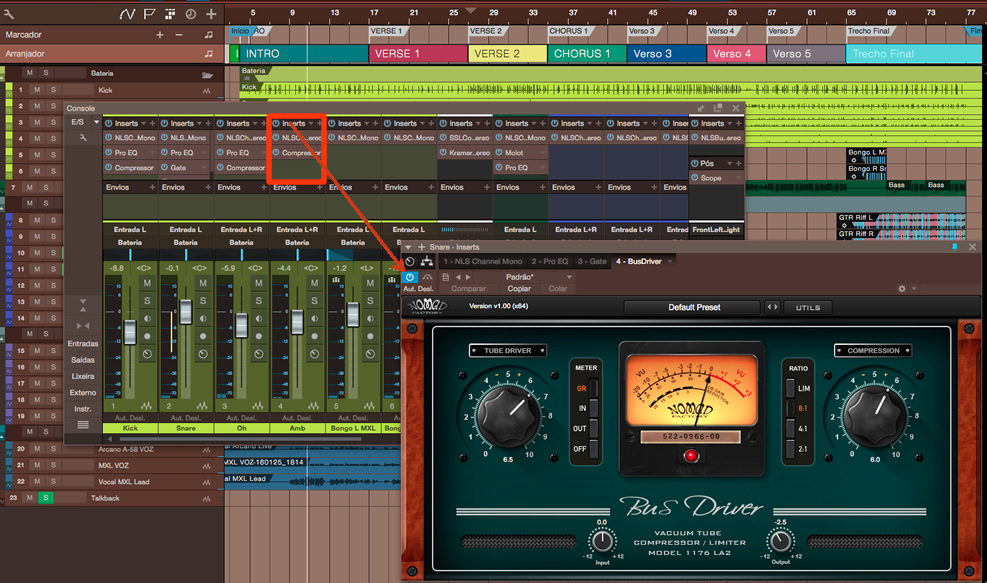Viewport: 987px width, 583px height.
Task: Go to next preset arrow beside Padrão
Action: 468,277
